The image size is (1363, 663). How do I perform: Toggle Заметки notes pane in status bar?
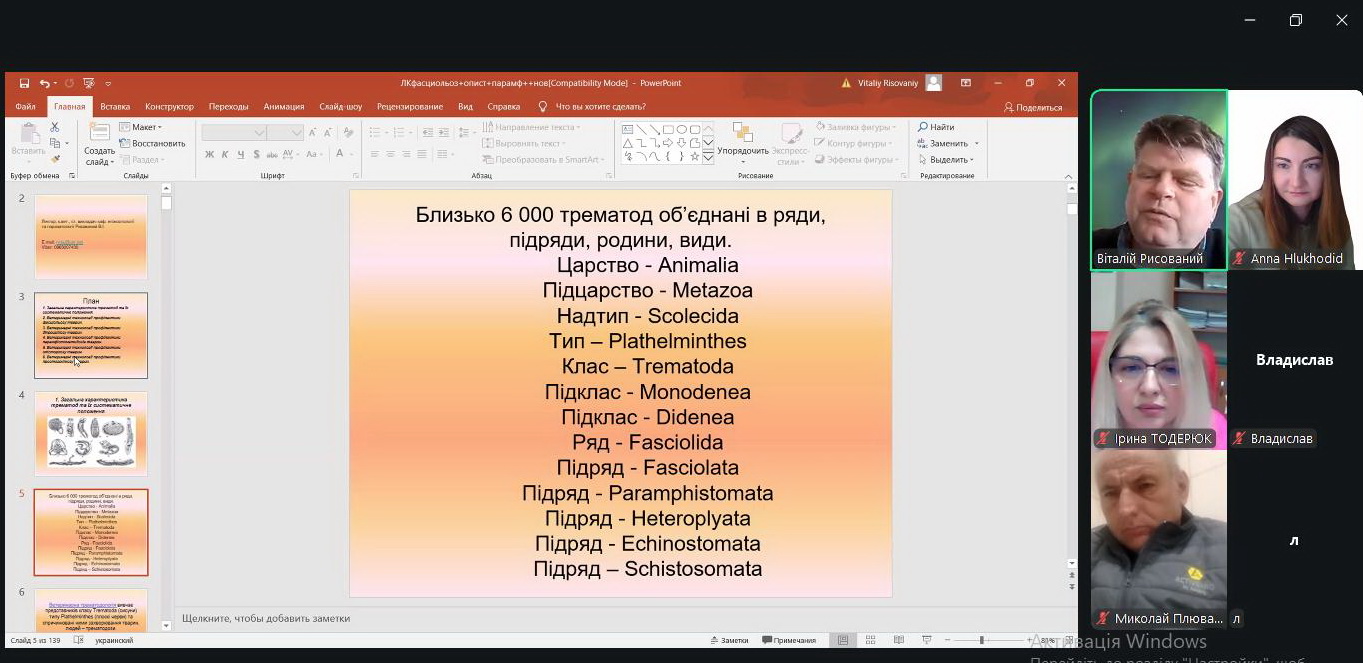(x=728, y=640)
